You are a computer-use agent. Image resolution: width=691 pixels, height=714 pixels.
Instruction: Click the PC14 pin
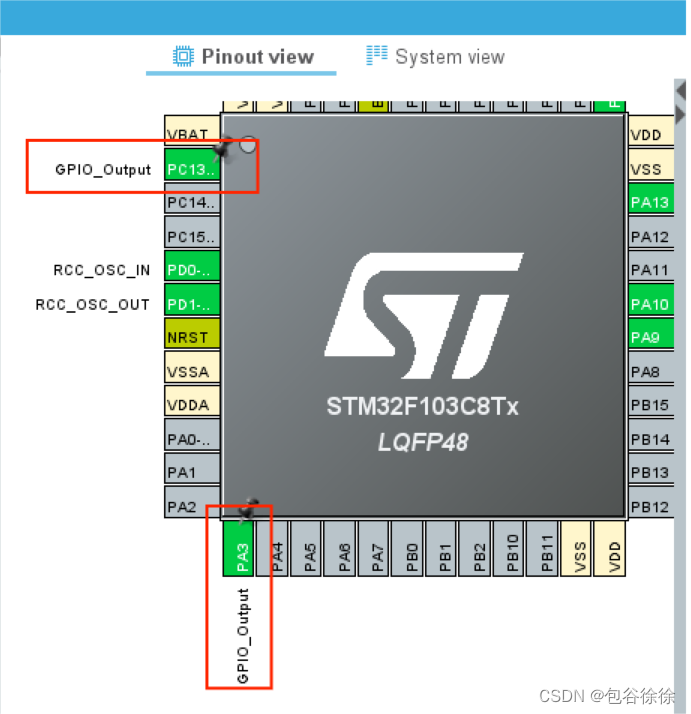(192, 199)
